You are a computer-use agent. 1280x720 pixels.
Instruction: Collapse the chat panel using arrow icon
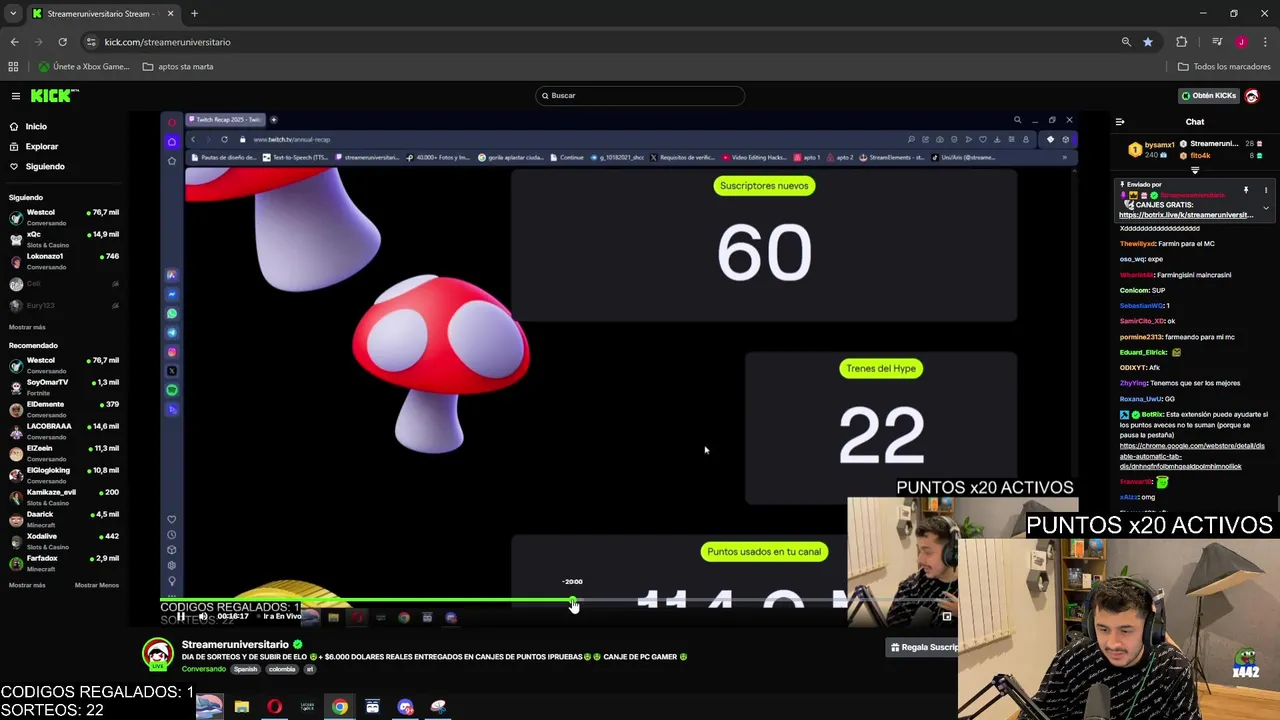(x=1120, y=122)
